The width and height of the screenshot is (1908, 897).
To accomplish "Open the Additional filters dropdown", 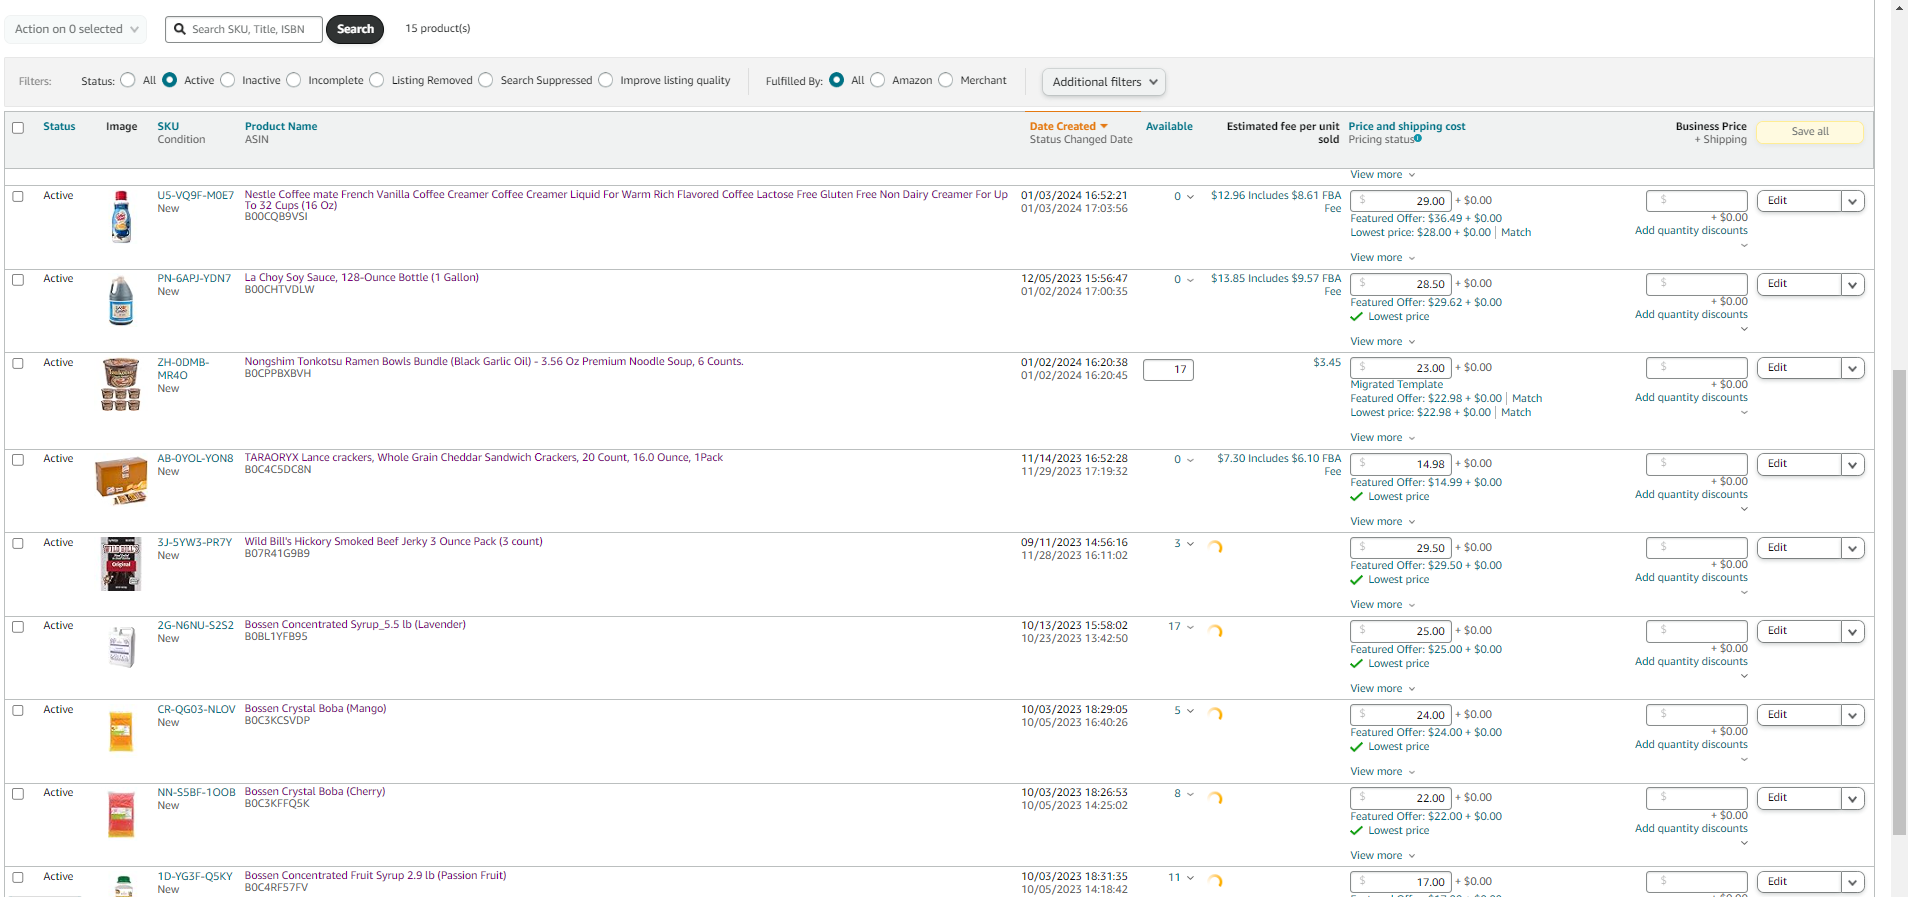I will (1104, 82).
